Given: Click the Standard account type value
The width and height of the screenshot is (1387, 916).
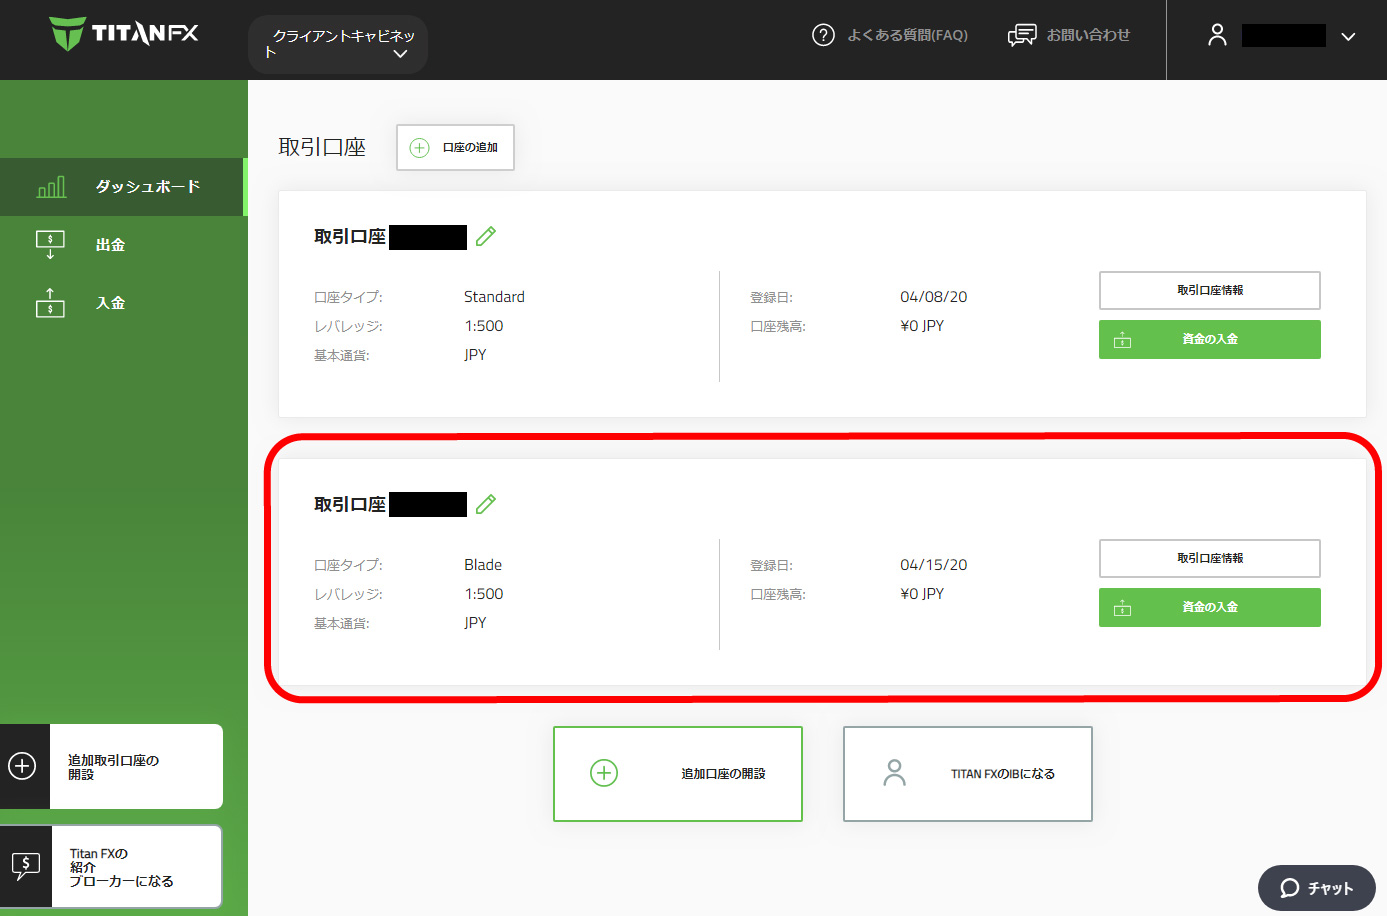Looking at the screenshot, I should click(x=494, y=297).
